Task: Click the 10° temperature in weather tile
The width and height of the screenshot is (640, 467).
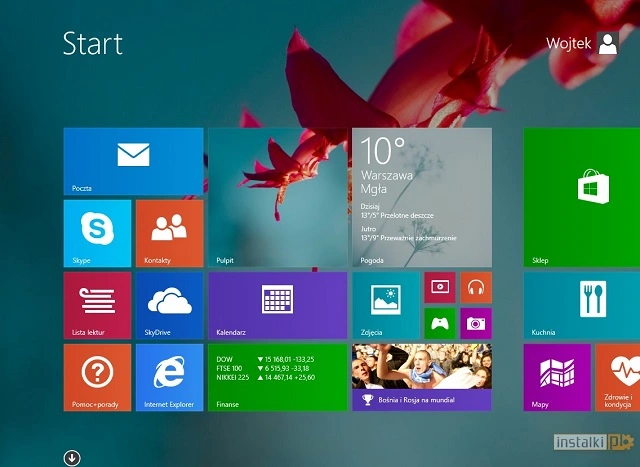Action: click(x=383, y=151)
